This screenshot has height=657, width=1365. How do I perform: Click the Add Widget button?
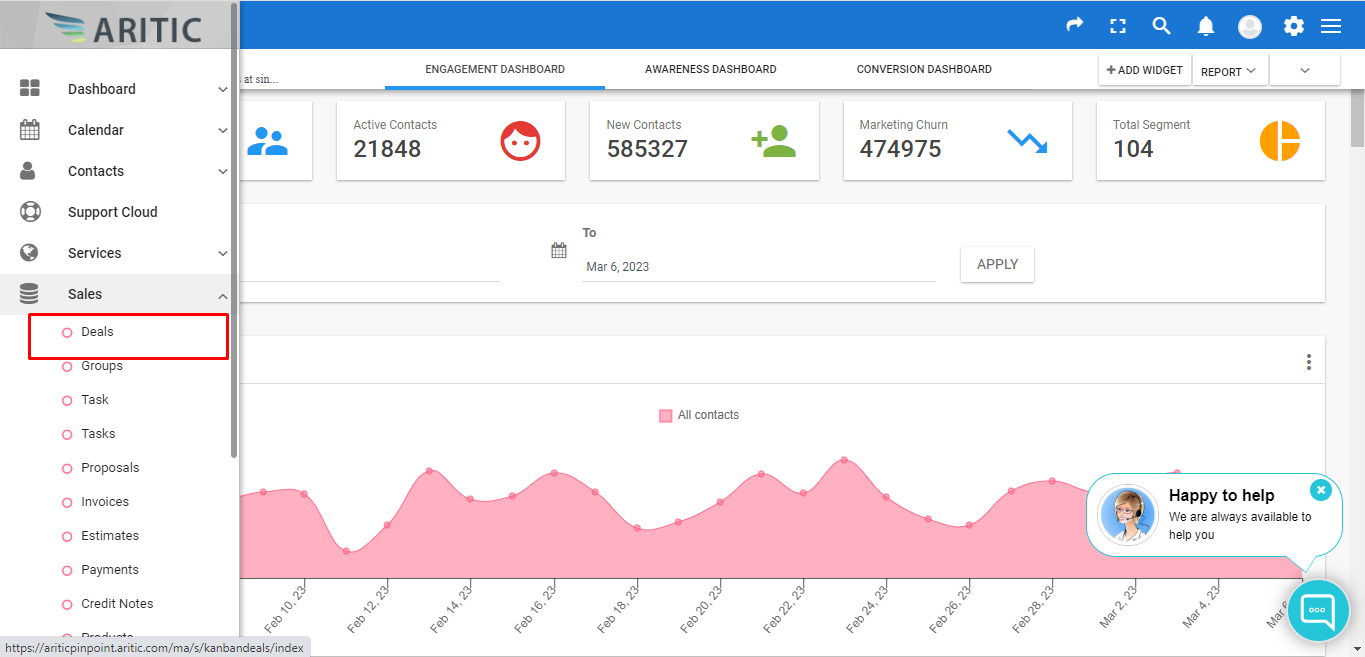click(x=1145, y=70)
